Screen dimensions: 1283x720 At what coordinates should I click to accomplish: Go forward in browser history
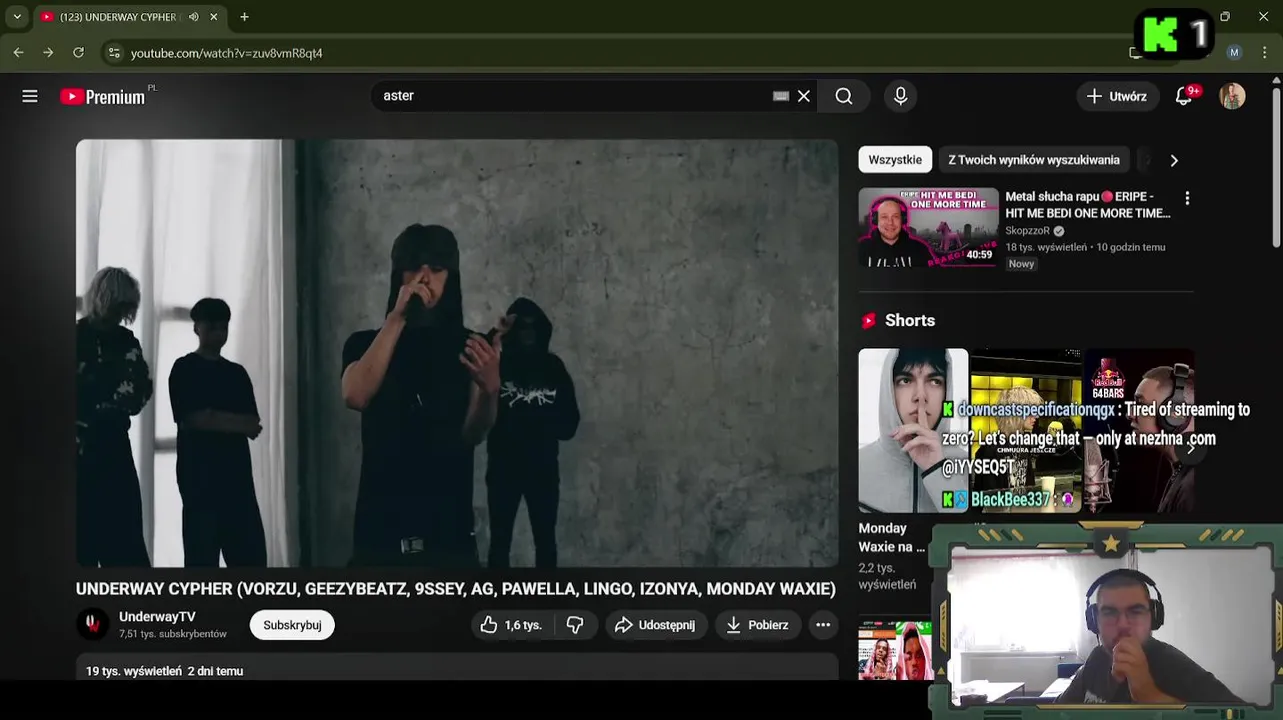[x=48, y=53]
